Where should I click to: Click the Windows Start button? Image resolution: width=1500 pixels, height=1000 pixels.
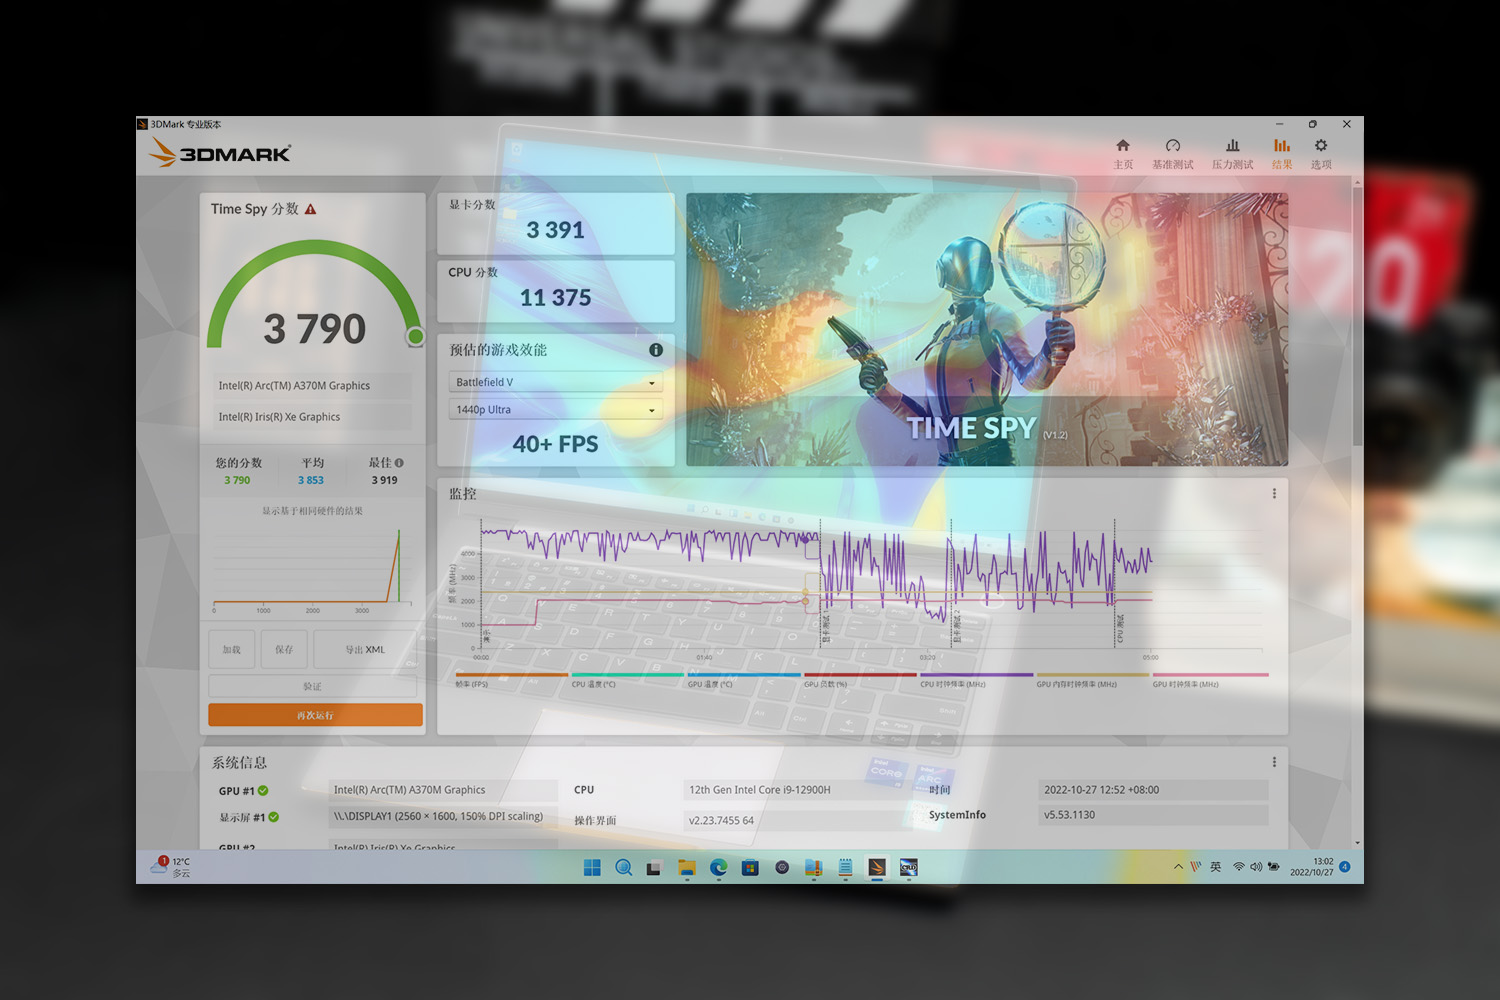(592, 868)
